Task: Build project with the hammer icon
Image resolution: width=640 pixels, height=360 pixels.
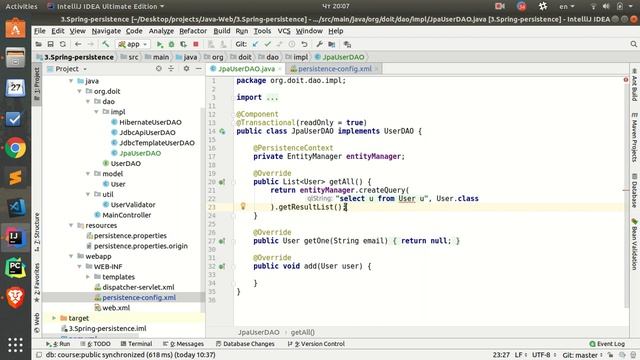Action: click(106, 44)
